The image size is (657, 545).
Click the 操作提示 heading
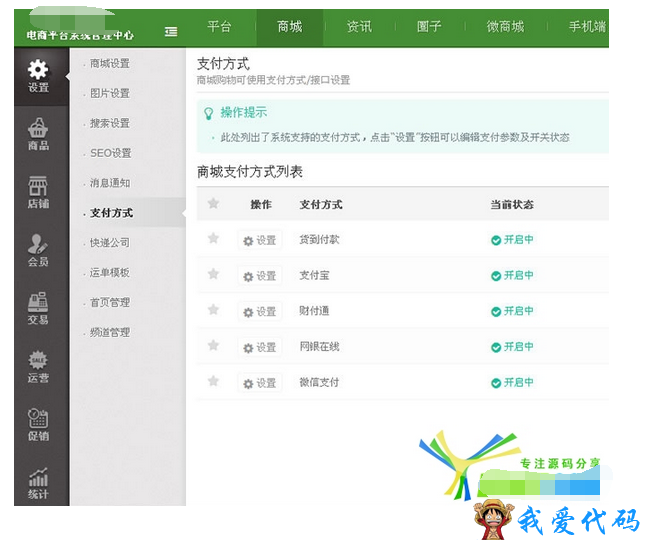[243, 112]
